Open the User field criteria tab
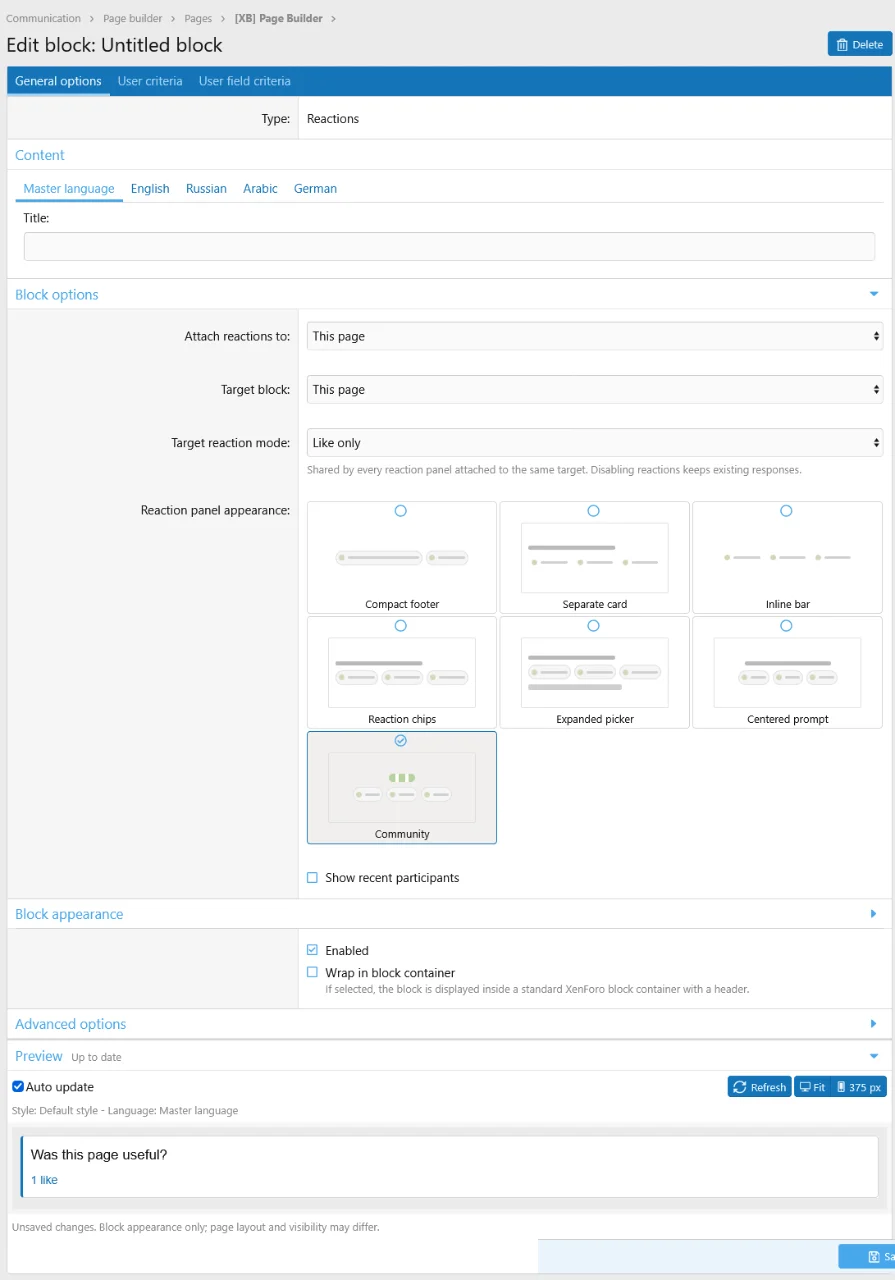895x1280 pixels. [x=245, y=81]
